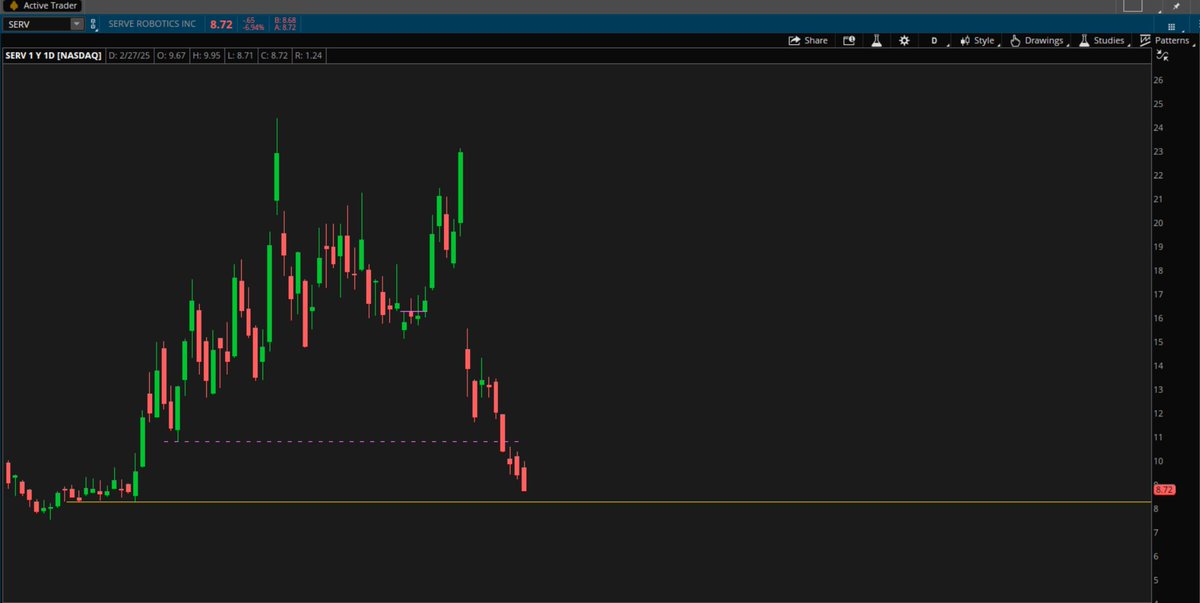The image size is (1200, 603).
Task: Click the -6.94% change value
Action: 254,27
